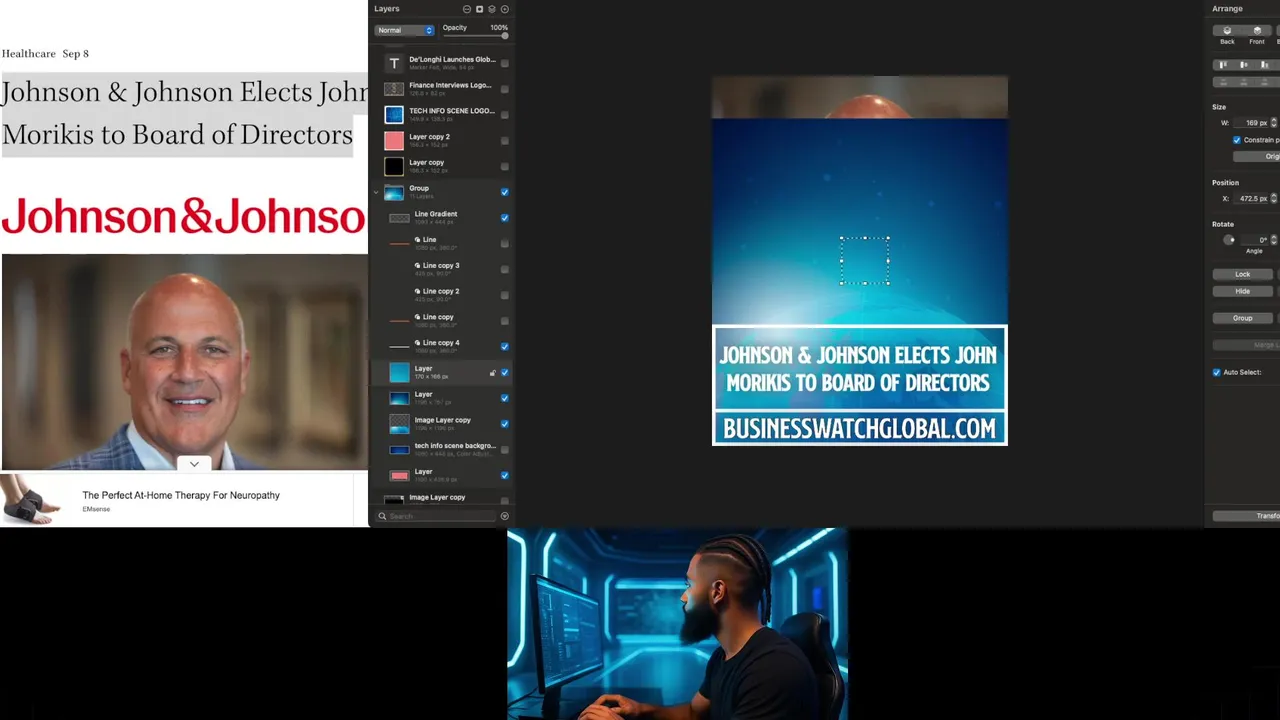Select the pink Layer copy 2 thumbnail
This screenshot has height=720, width=1280.
tap(394, 141)
